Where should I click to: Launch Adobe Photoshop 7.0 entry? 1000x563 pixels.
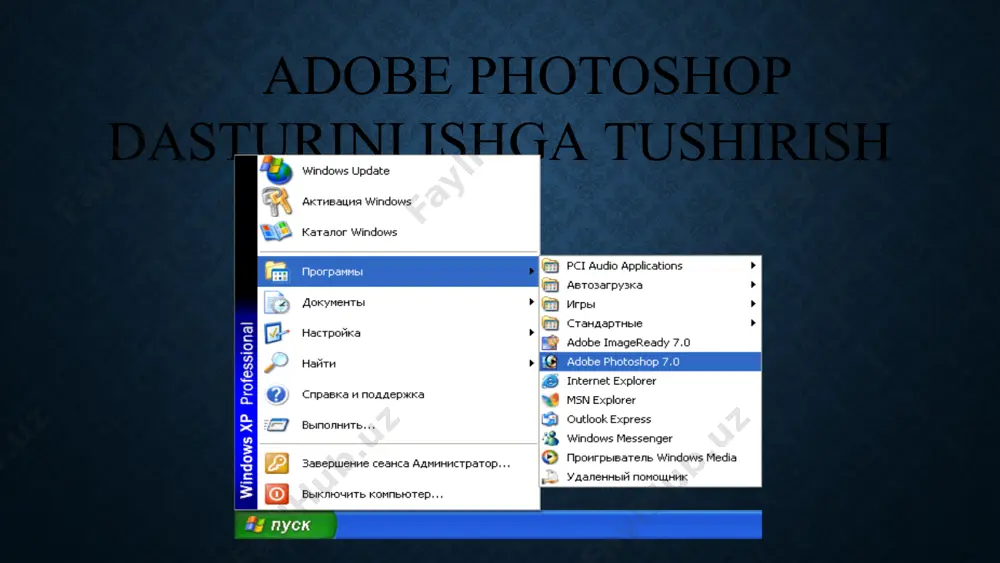point(651,362)
